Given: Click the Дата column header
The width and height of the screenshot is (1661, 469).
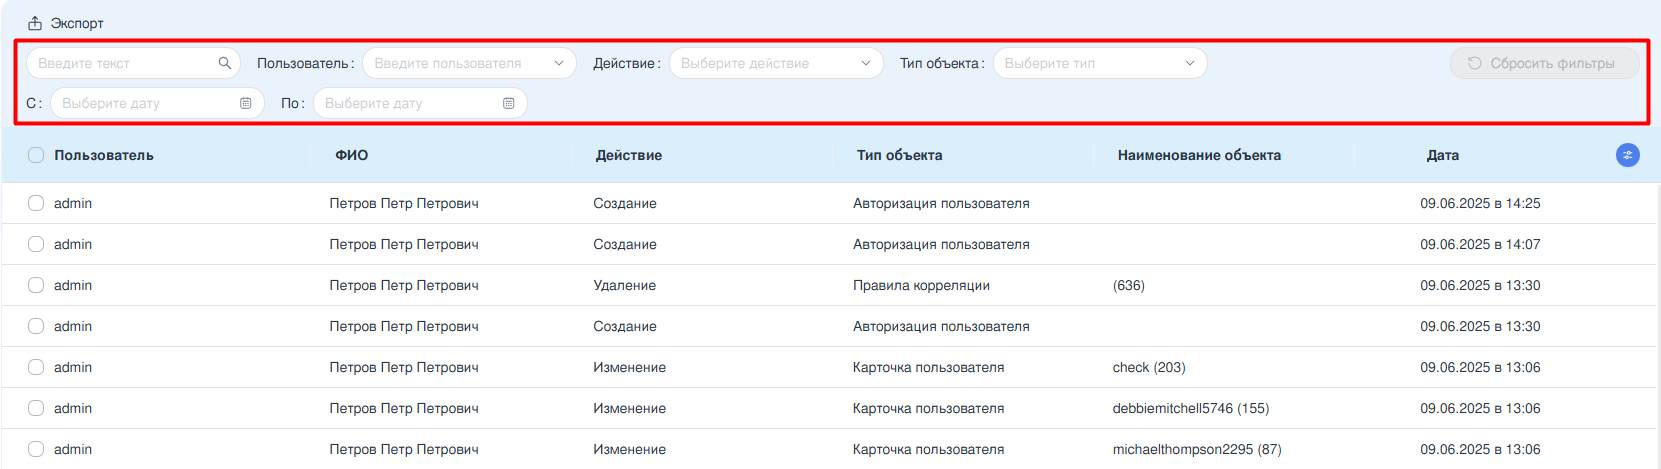Looking at the screenshot, I should click(1442, 155).
